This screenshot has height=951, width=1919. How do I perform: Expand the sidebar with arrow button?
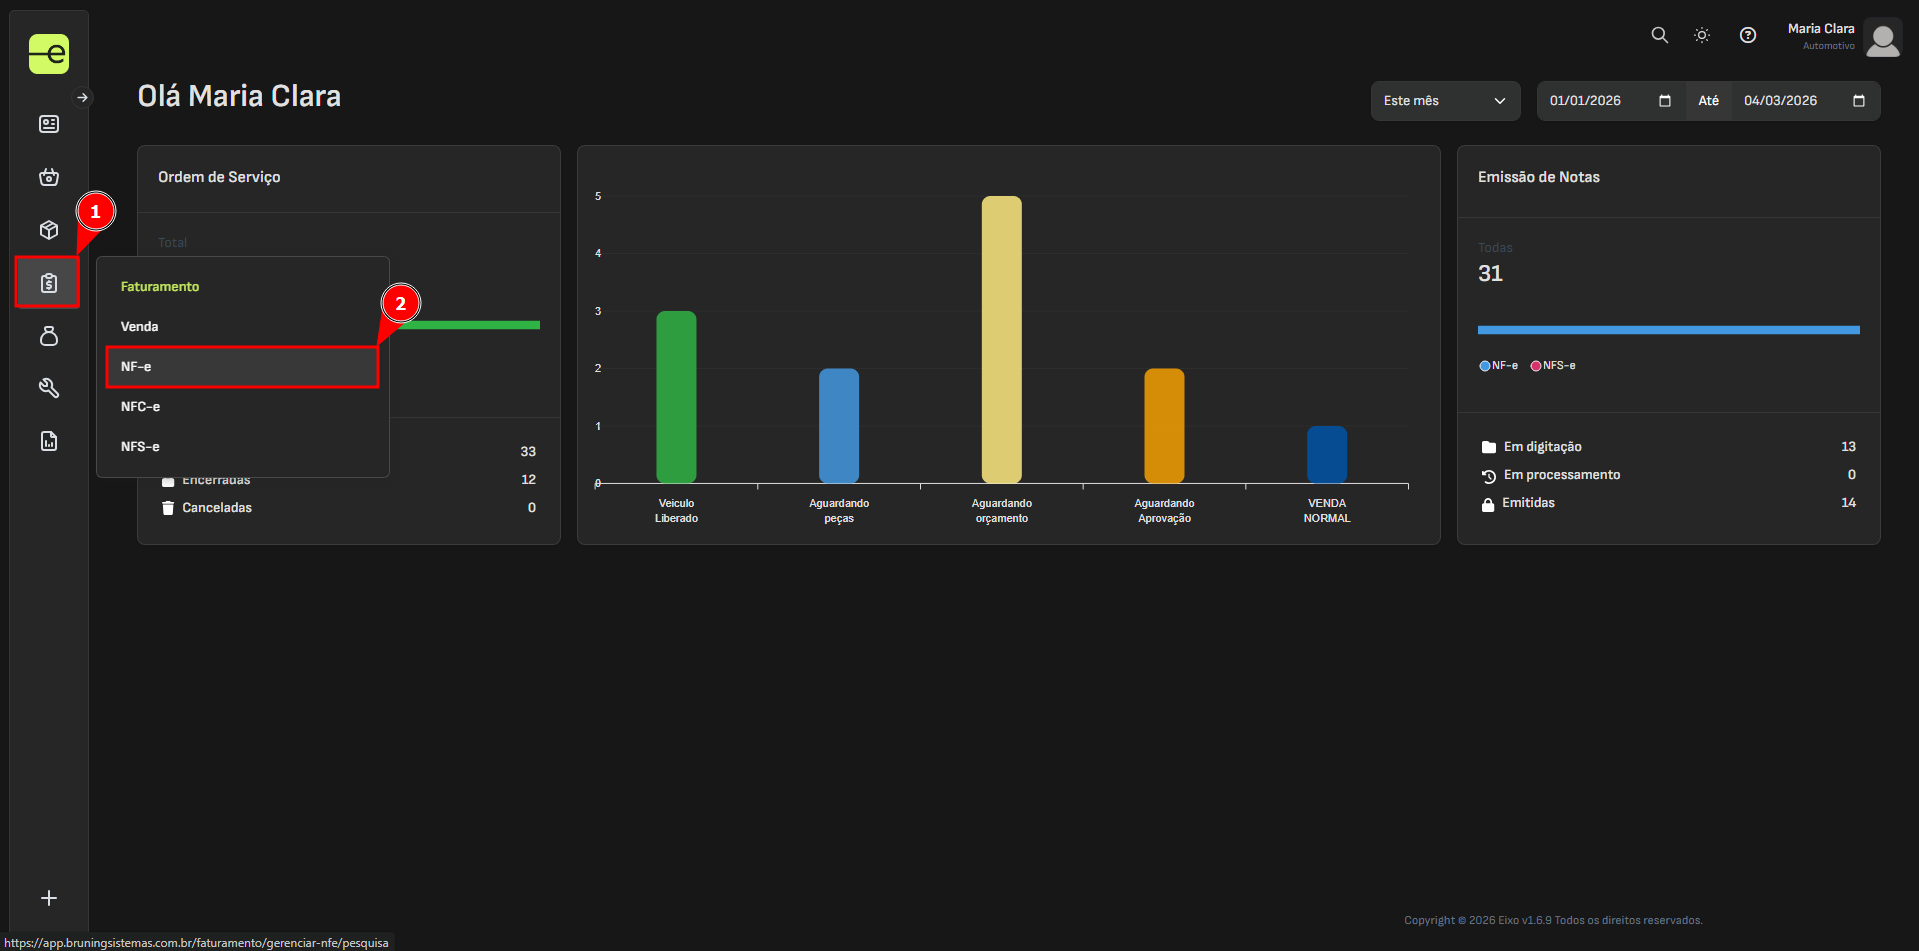coord(83,97)
